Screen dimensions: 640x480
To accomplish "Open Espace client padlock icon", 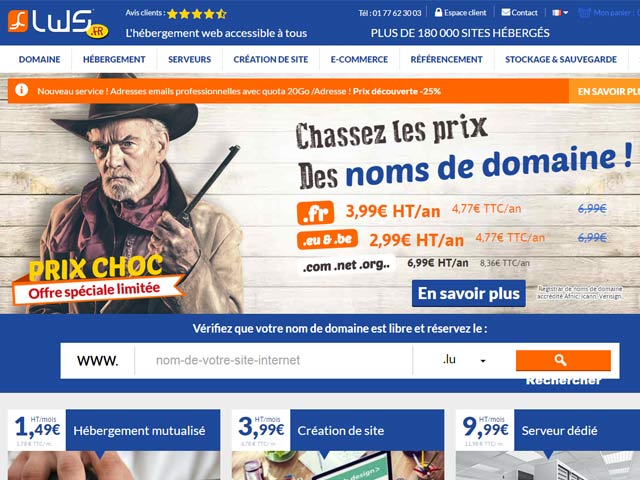I will (x=438, y=13).
